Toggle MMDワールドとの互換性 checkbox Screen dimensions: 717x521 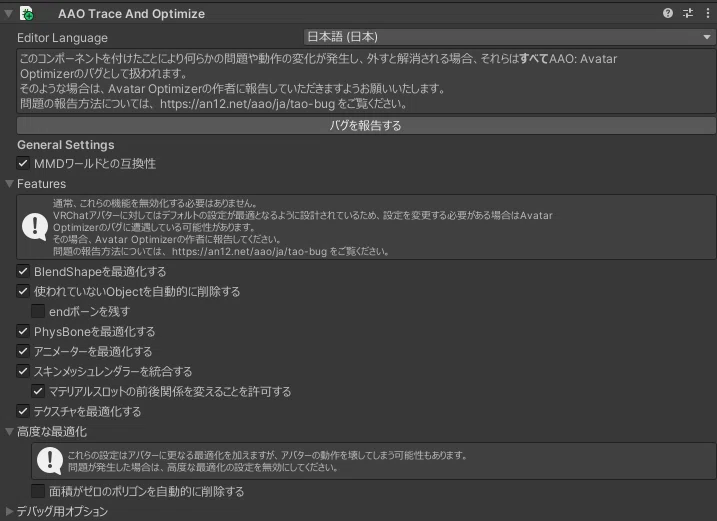point(23,163)
